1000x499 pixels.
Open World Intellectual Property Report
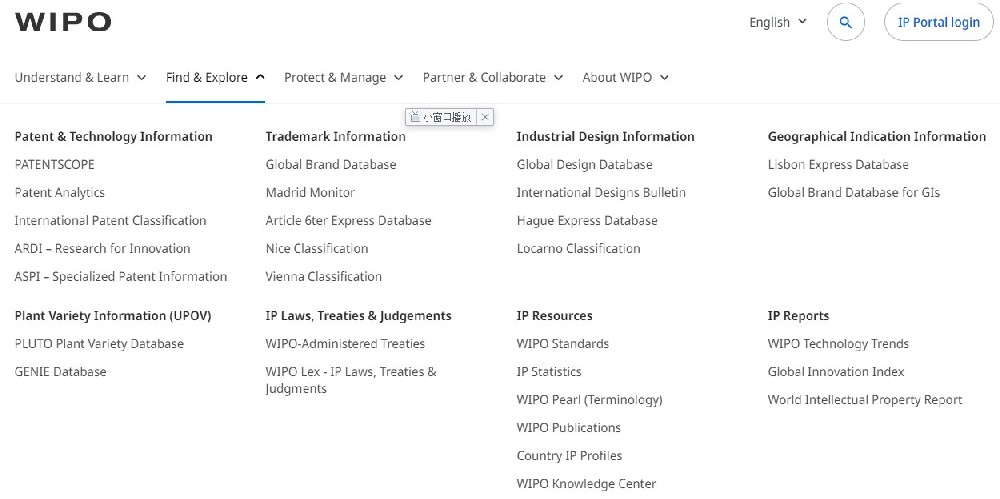(x=865, y=400)
